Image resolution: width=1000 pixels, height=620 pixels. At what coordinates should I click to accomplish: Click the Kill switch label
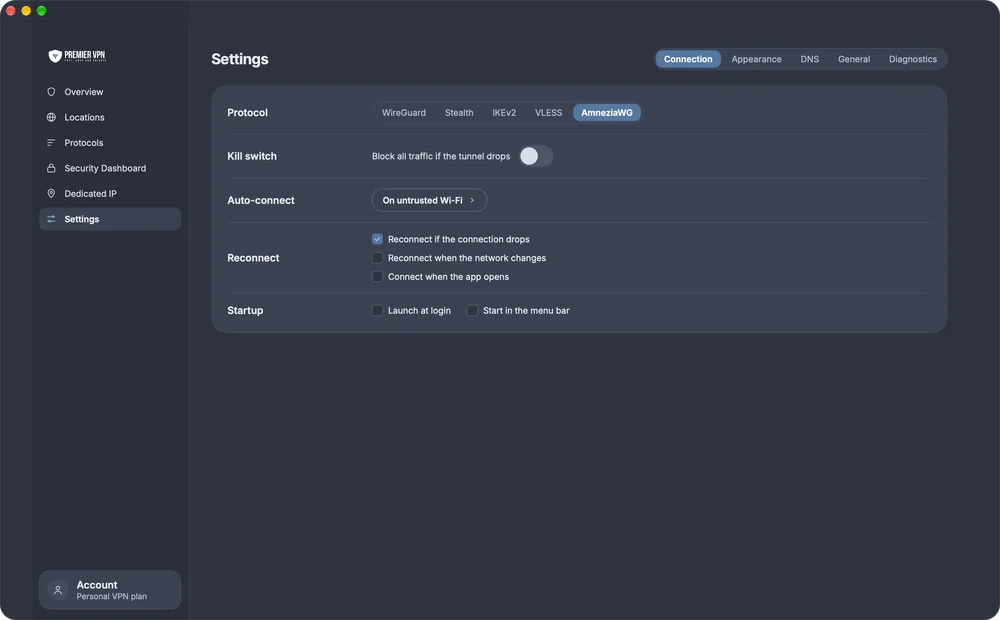pos(252,156)
